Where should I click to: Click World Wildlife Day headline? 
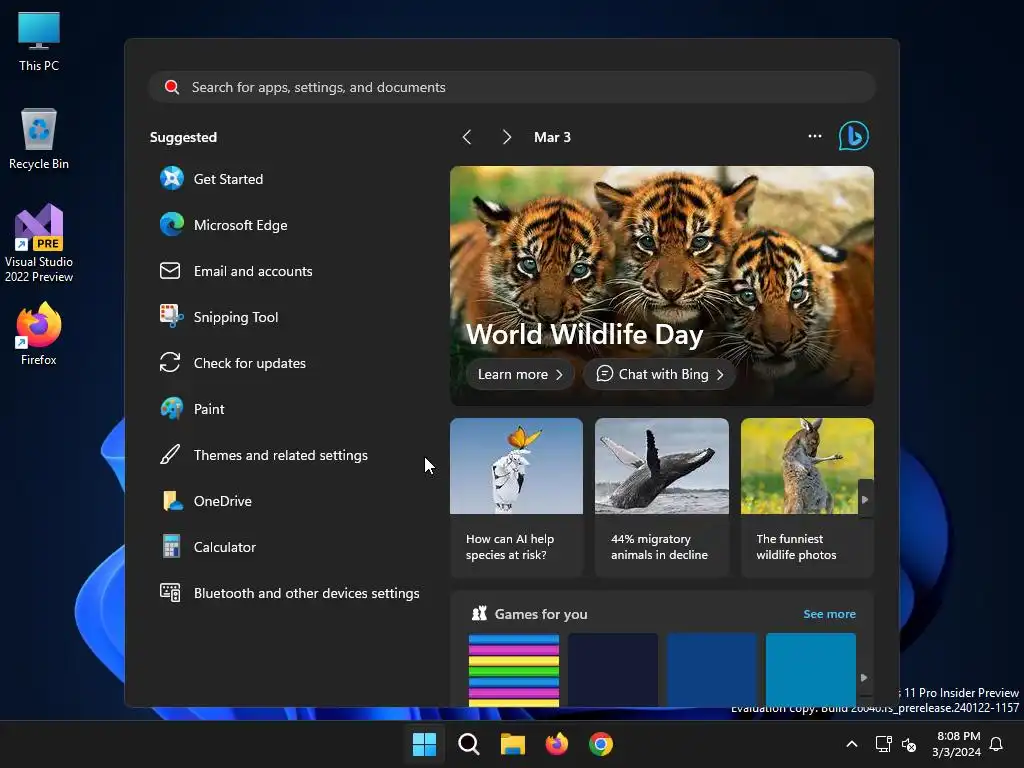(584, 334)
